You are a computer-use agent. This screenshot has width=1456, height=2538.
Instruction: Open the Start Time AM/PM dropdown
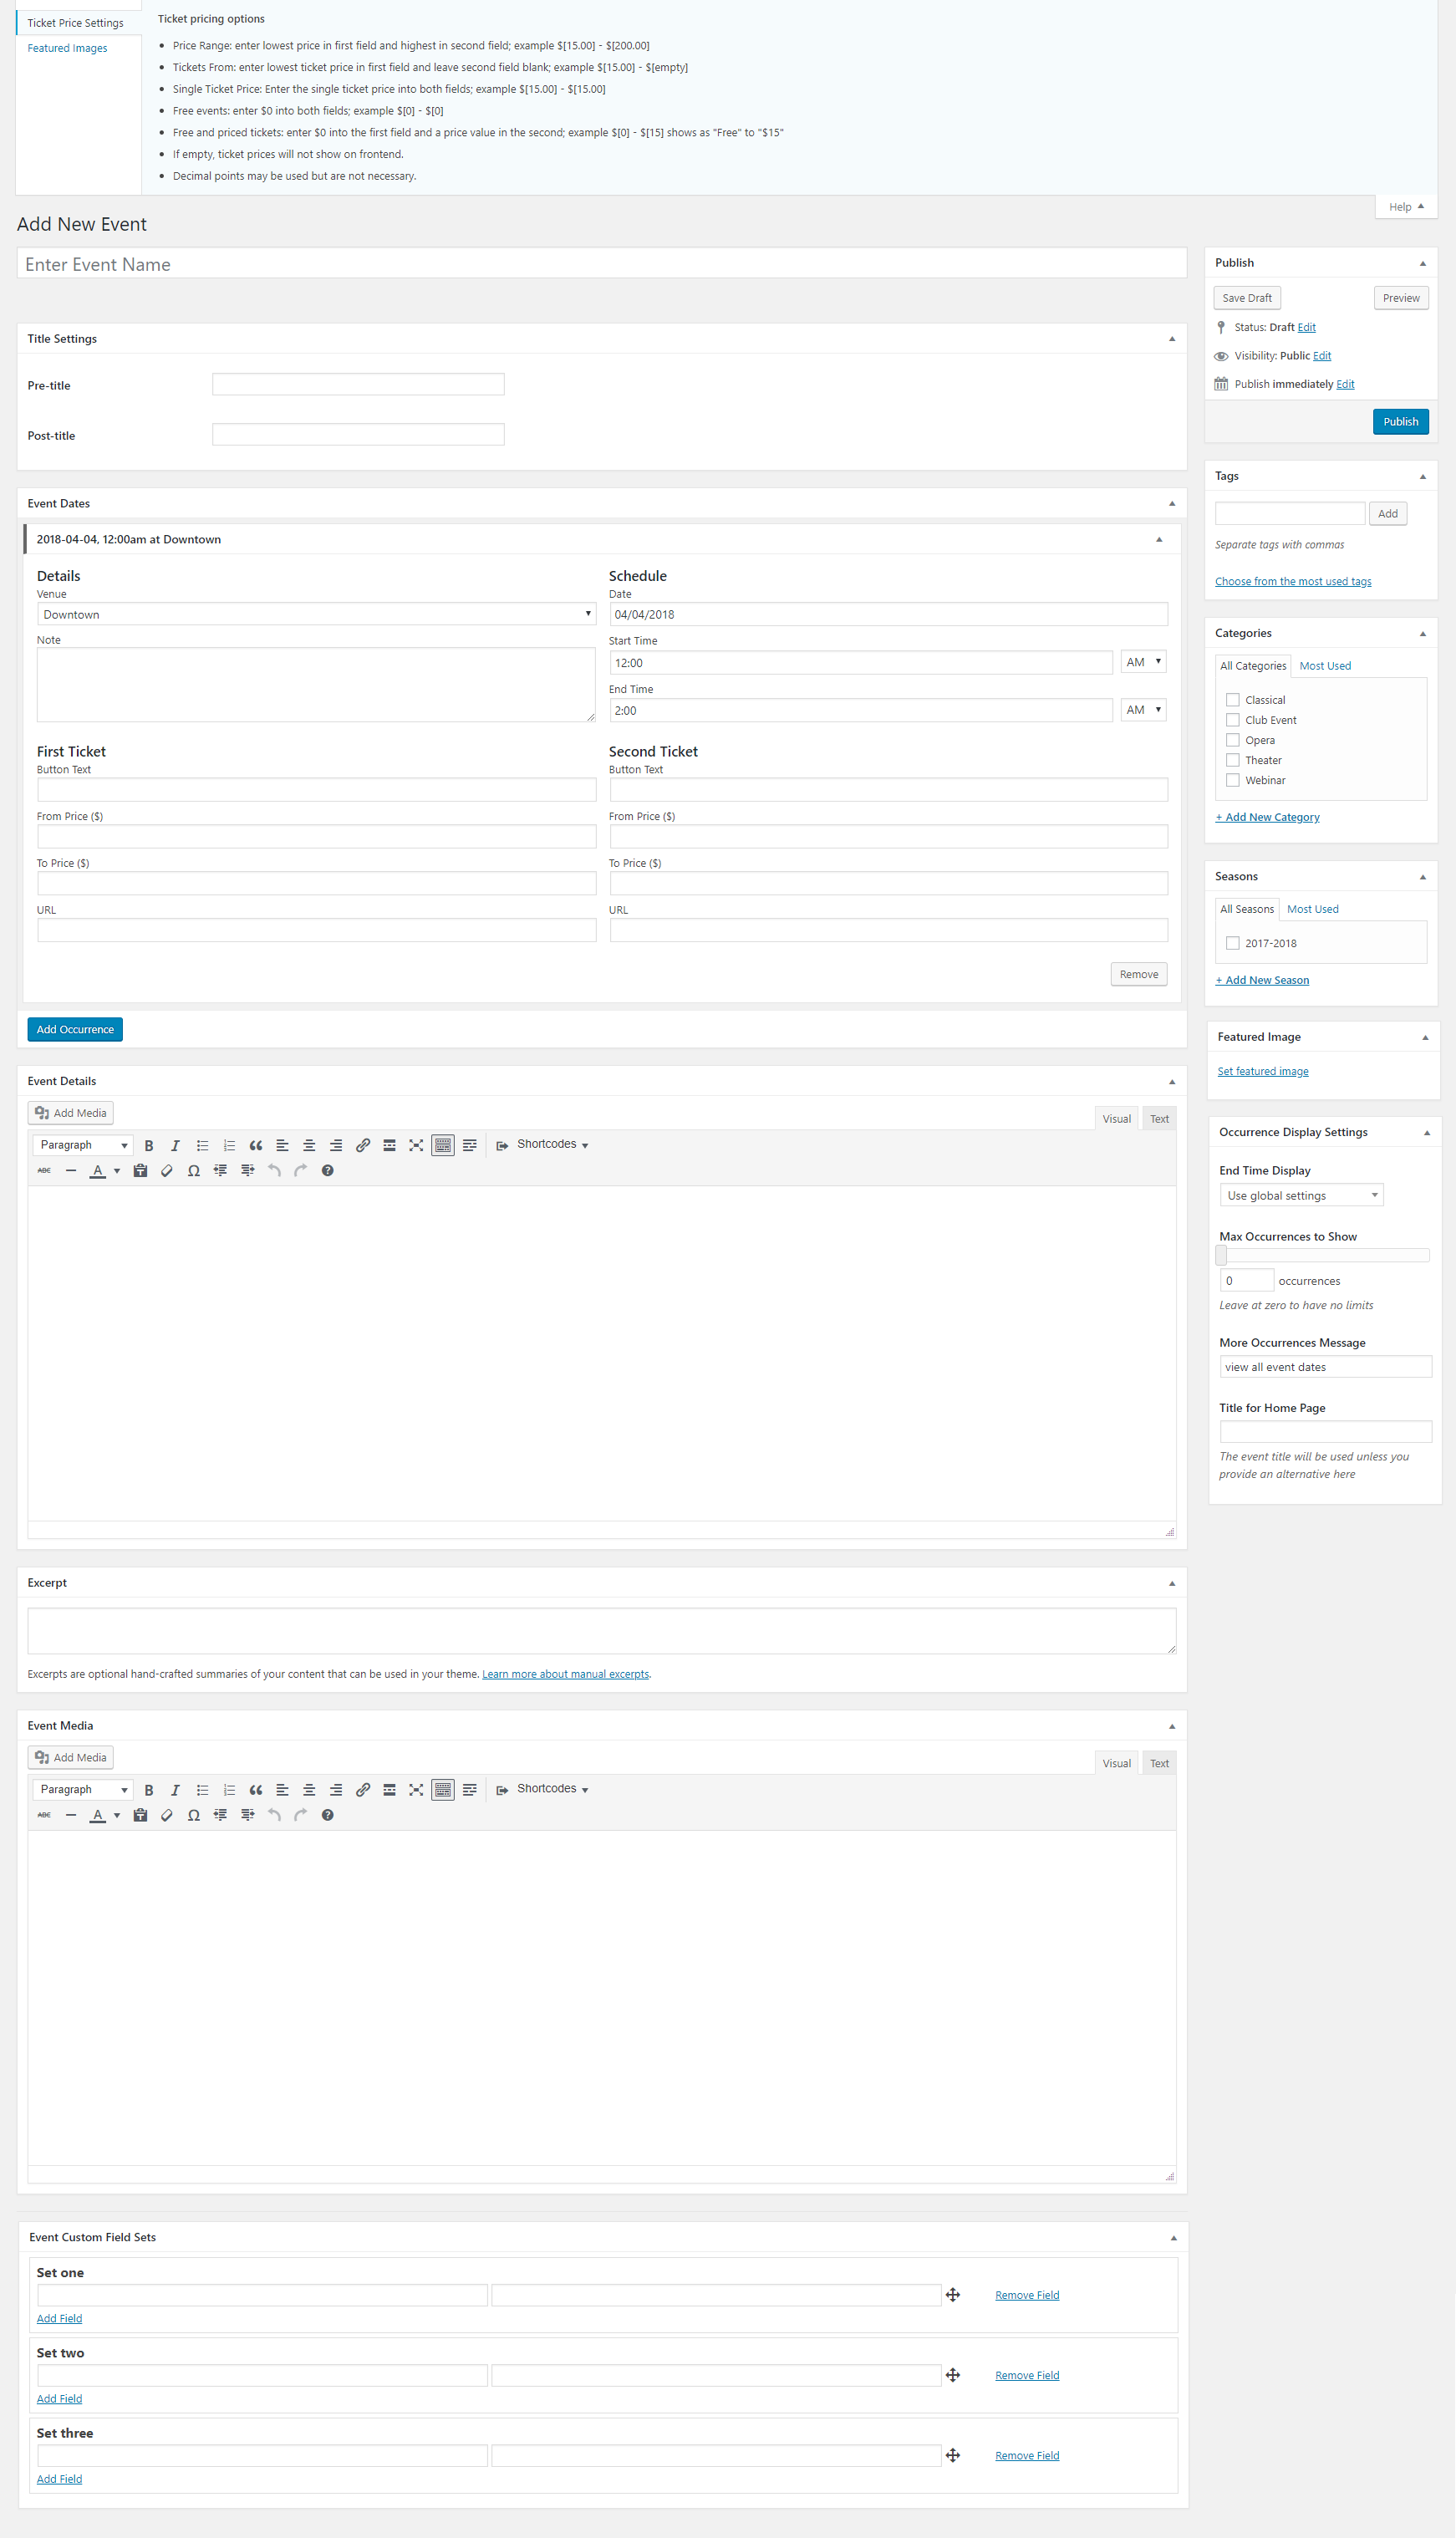coord(1143,661)
